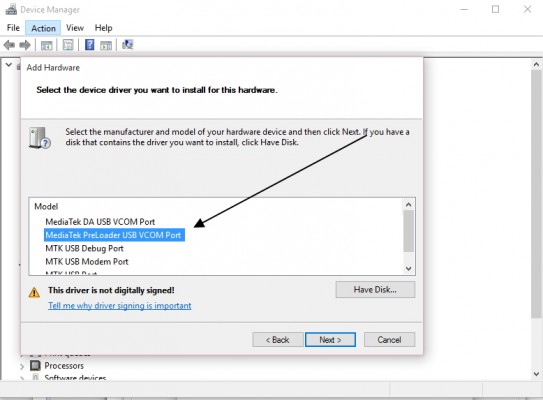Click the action pane toolbar icon

tap(106, 45)
